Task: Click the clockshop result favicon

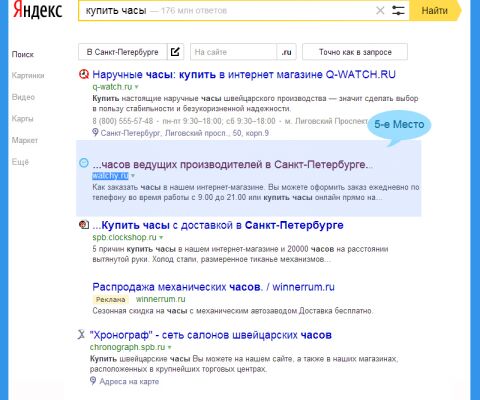Action: [84, 225]
